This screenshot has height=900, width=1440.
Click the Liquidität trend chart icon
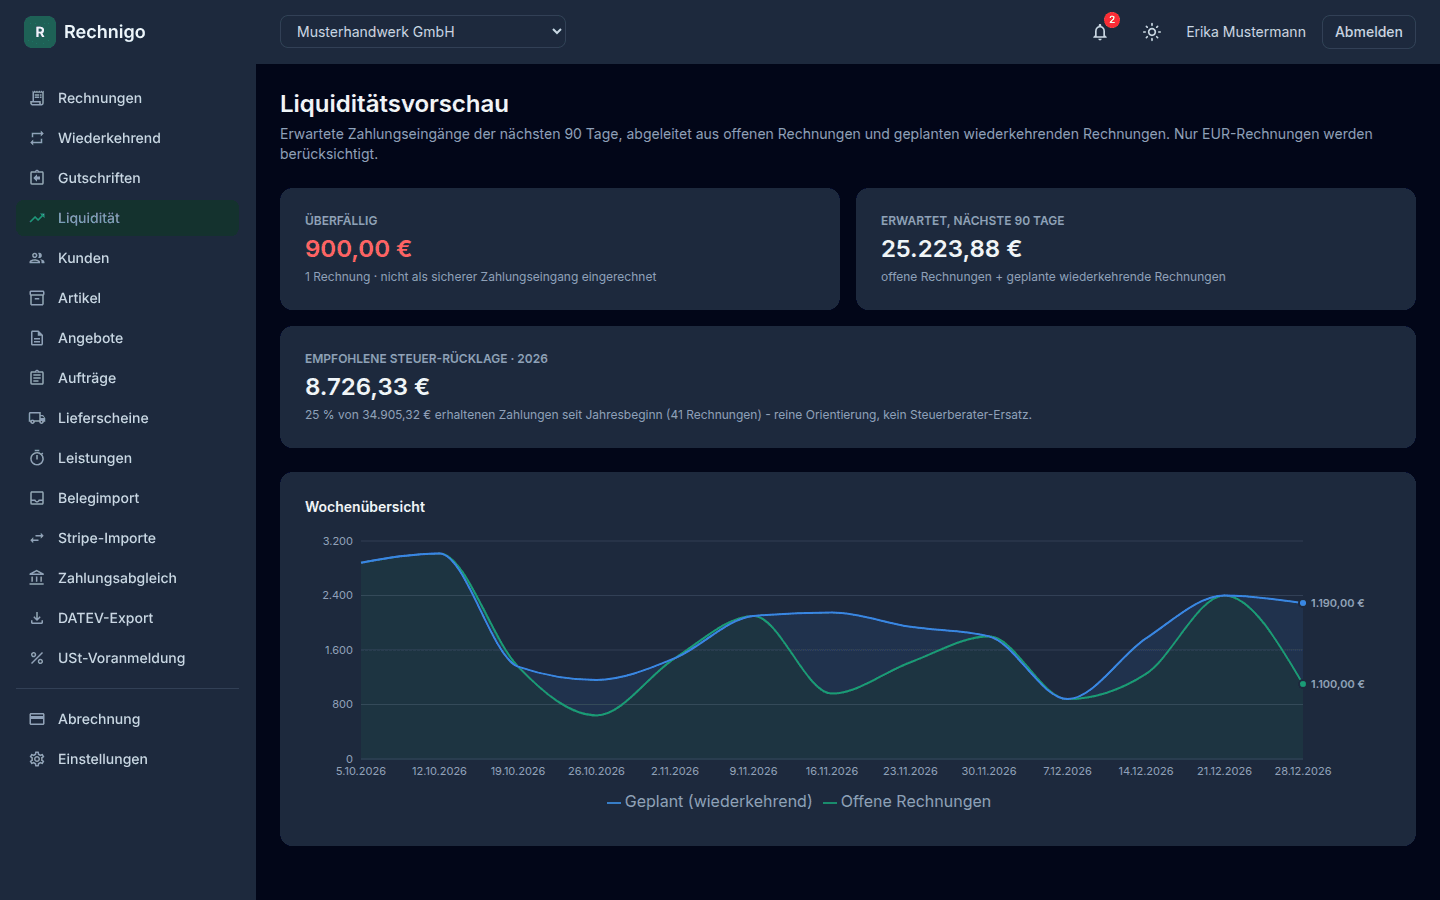(37, 218)
